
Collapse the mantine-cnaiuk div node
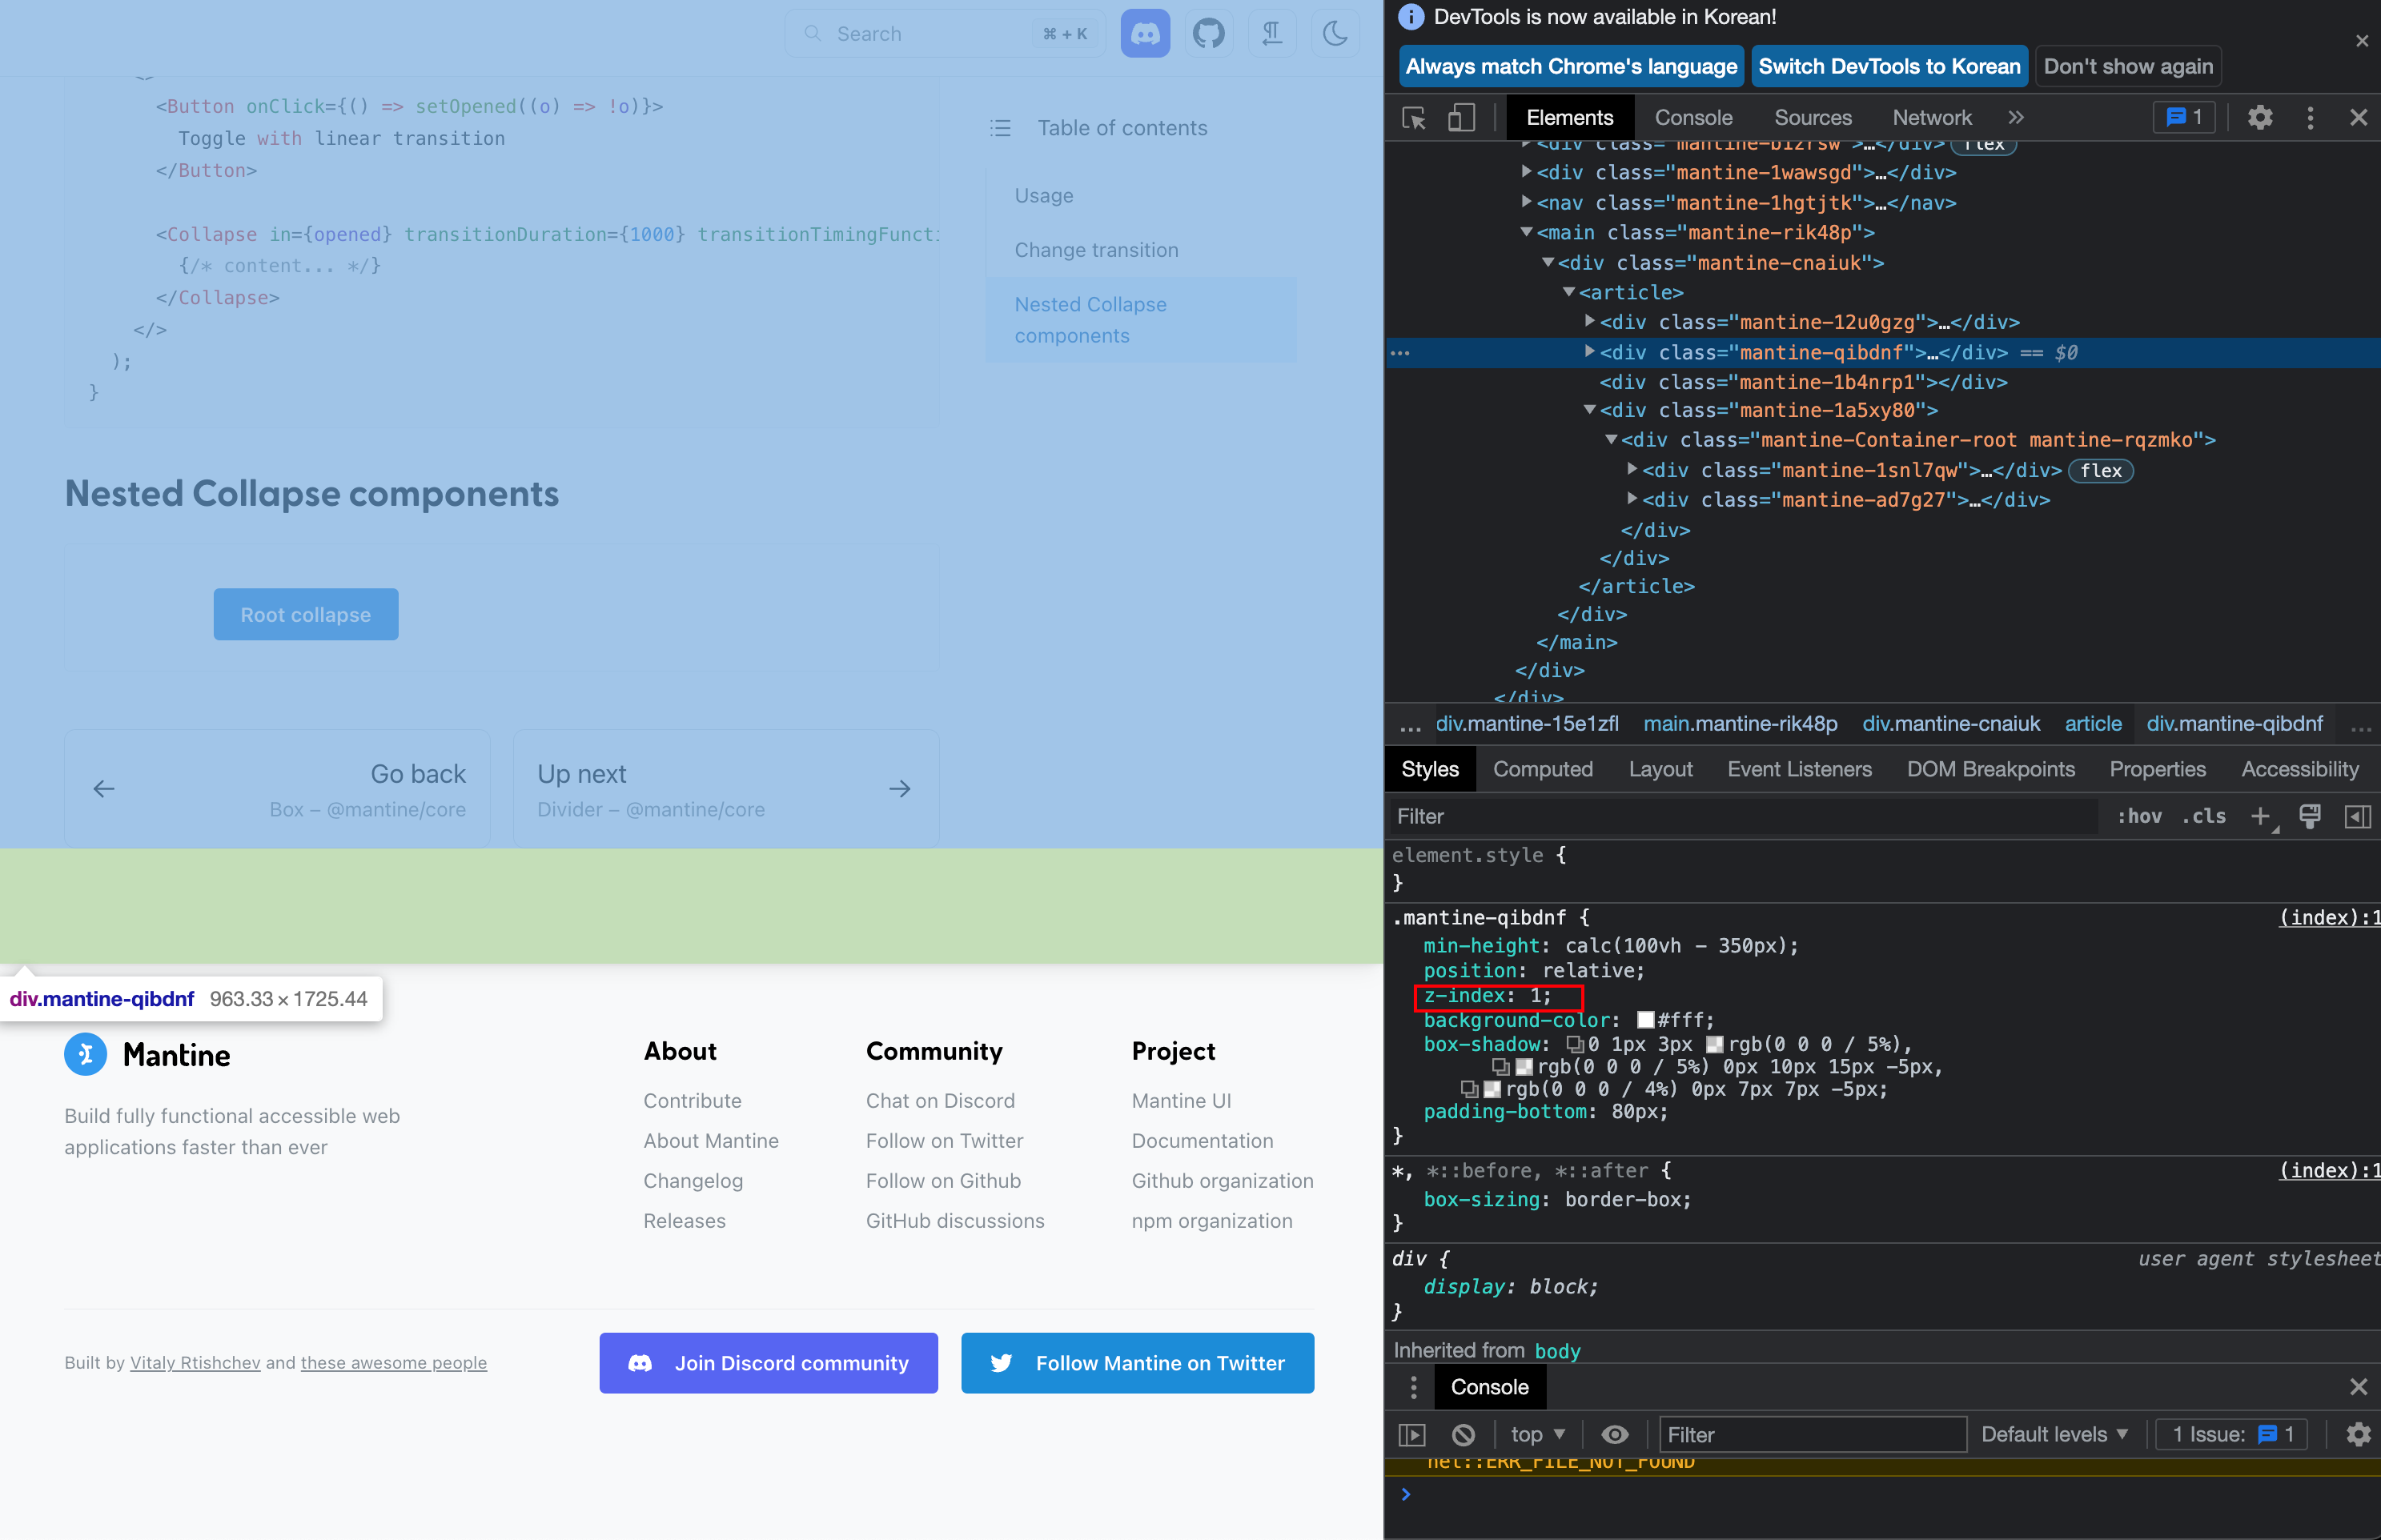click(1547, 262)
